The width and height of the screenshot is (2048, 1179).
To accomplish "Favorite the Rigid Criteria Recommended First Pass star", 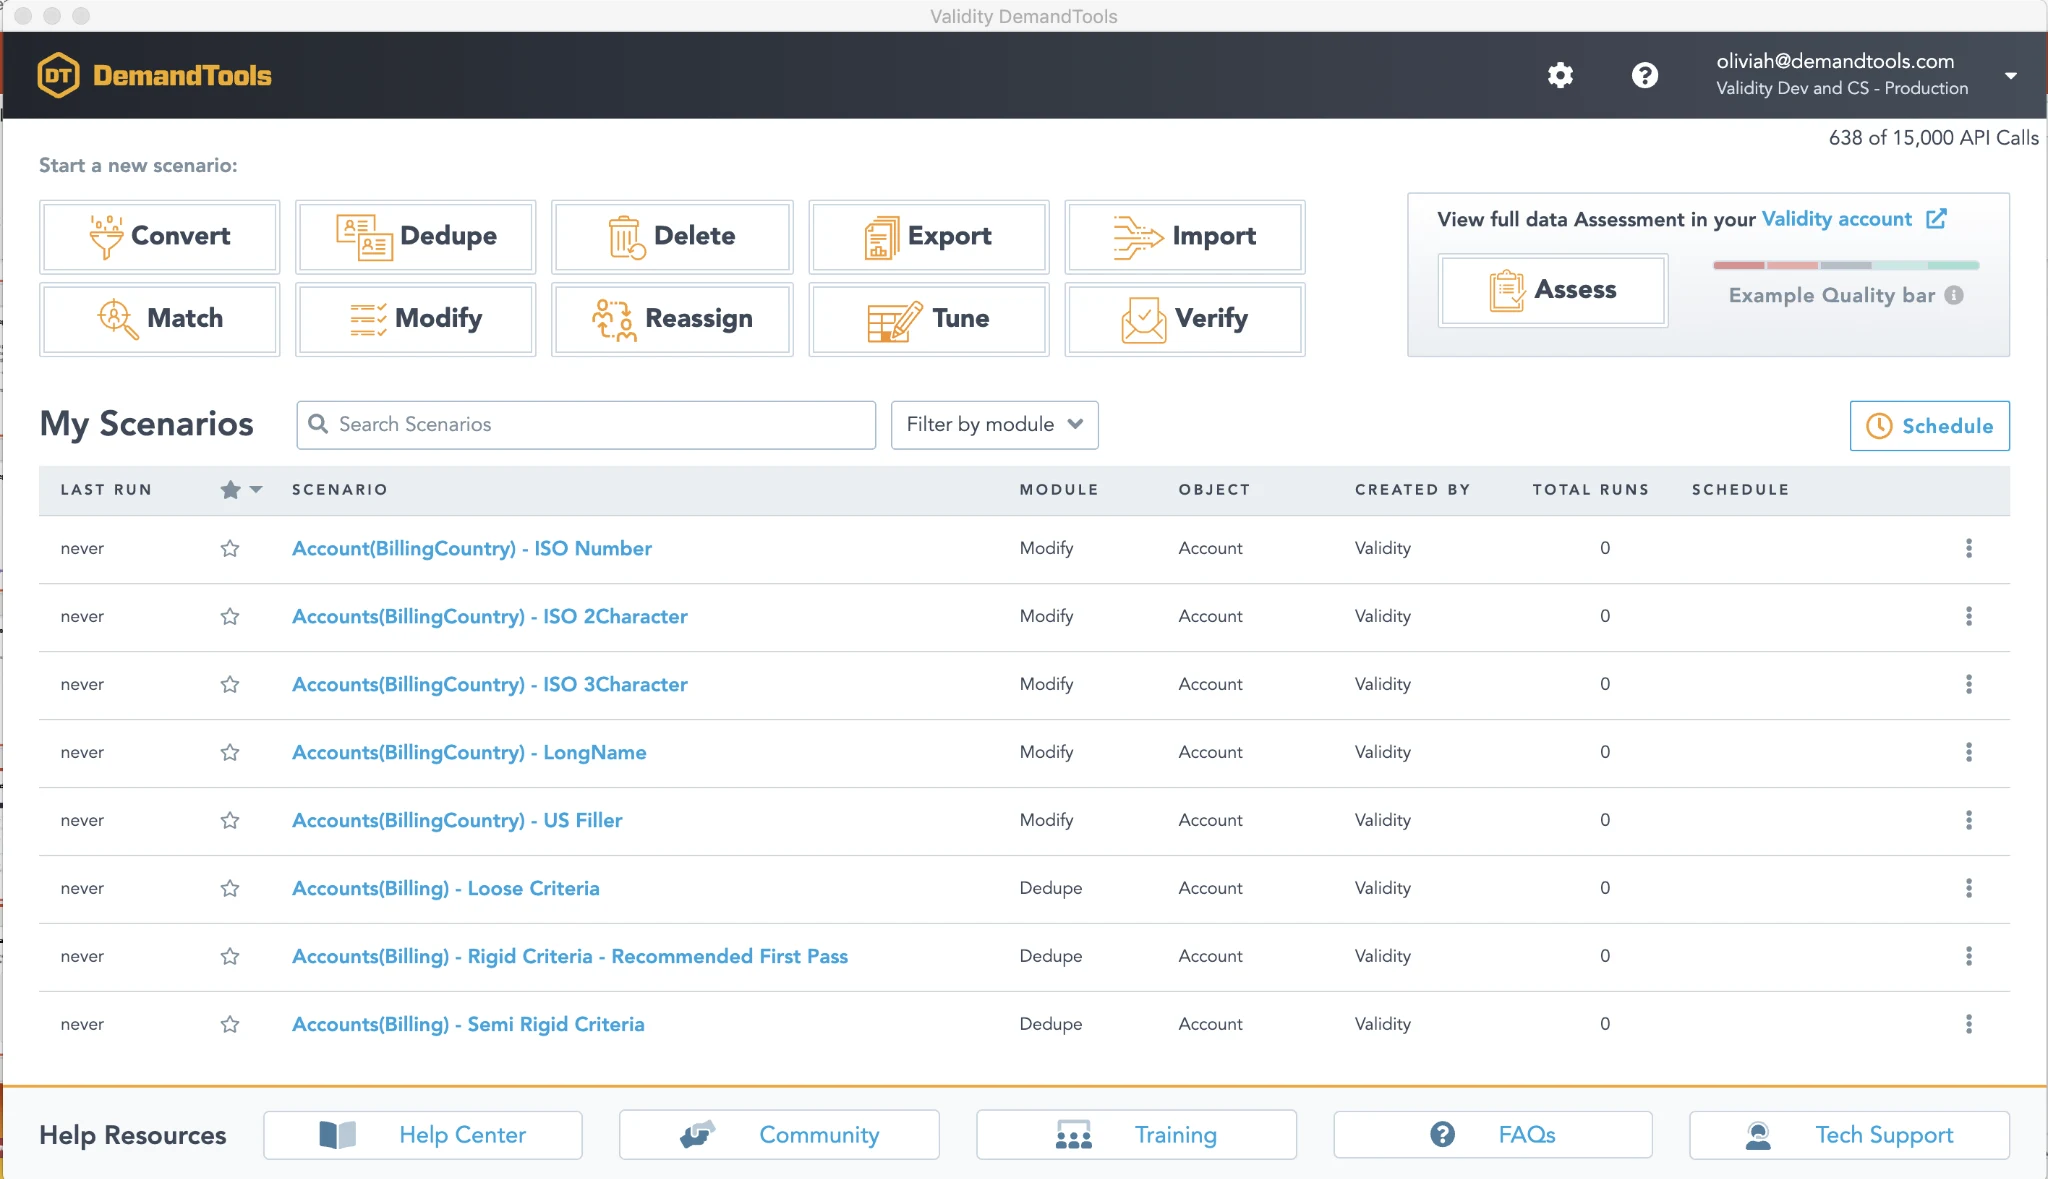I will 230,956.
